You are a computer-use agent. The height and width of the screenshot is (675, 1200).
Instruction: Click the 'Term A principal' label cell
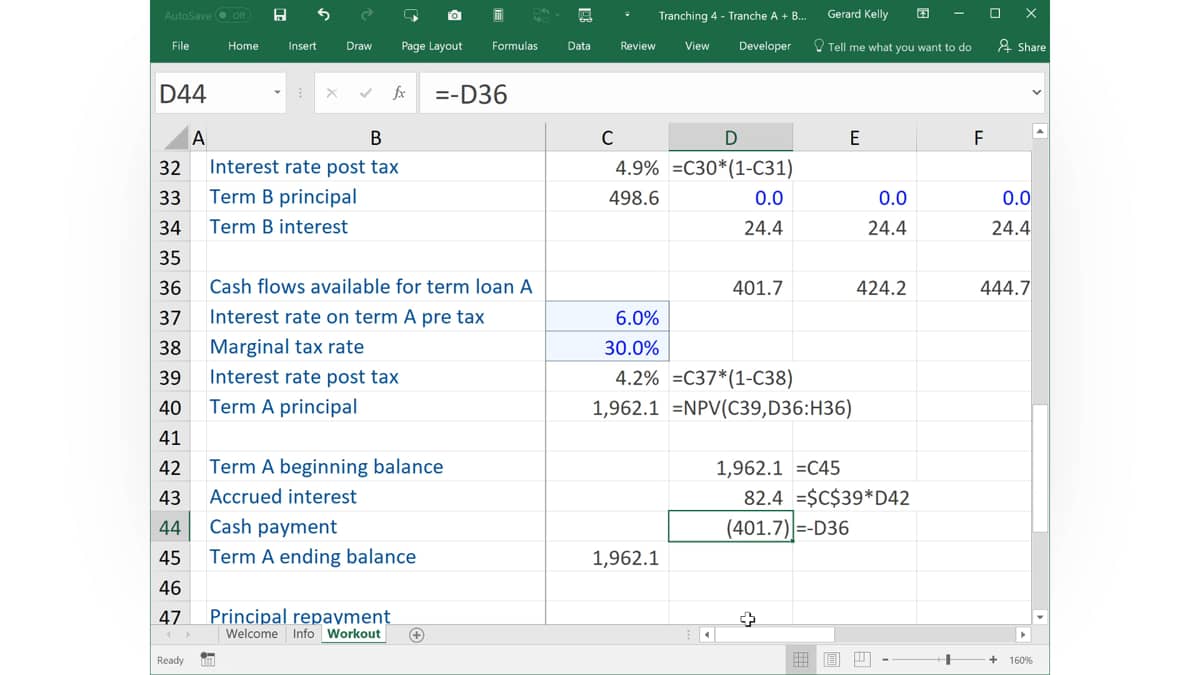tap(375, 407)
